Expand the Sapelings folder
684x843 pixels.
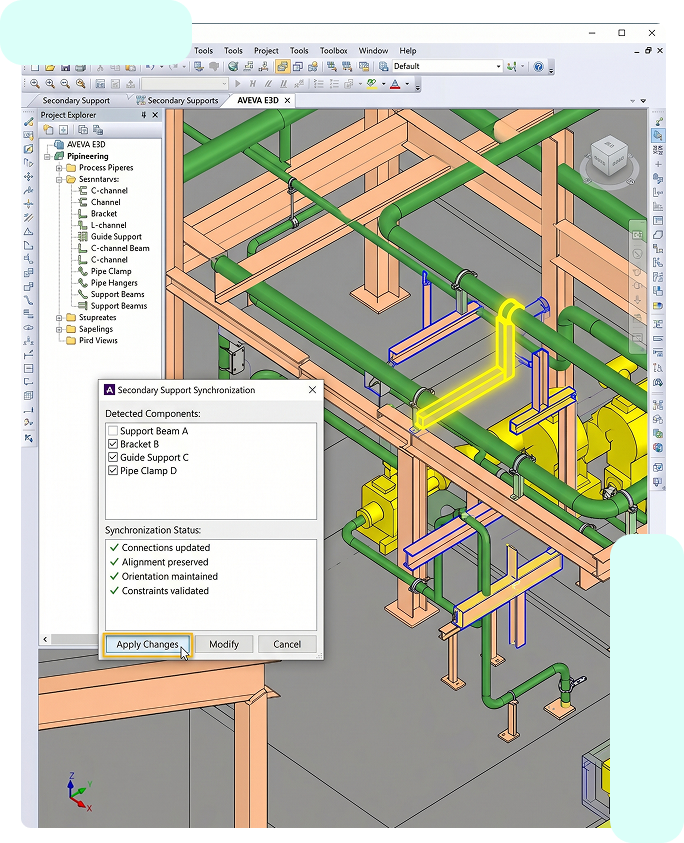pyautogui.click(x=59, y=329)
